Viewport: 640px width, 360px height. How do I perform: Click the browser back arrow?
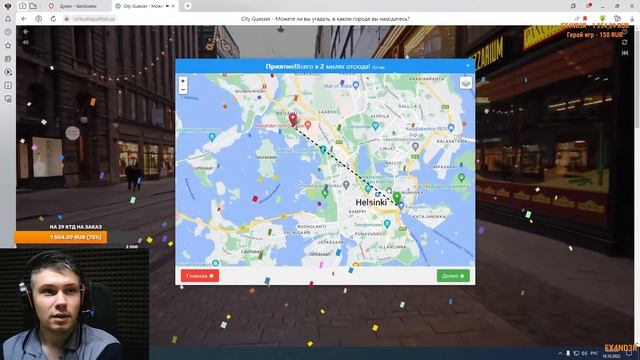pyautogui.click(x=24, y=19)
